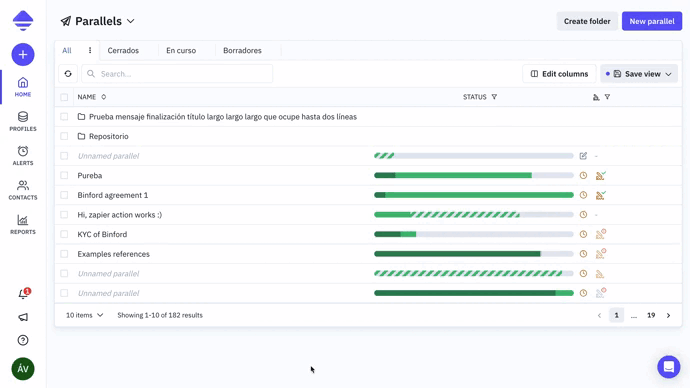Click the signature icon on Binford agreement 1
Viewport: 690px width, 388px height.
(600, 195)
